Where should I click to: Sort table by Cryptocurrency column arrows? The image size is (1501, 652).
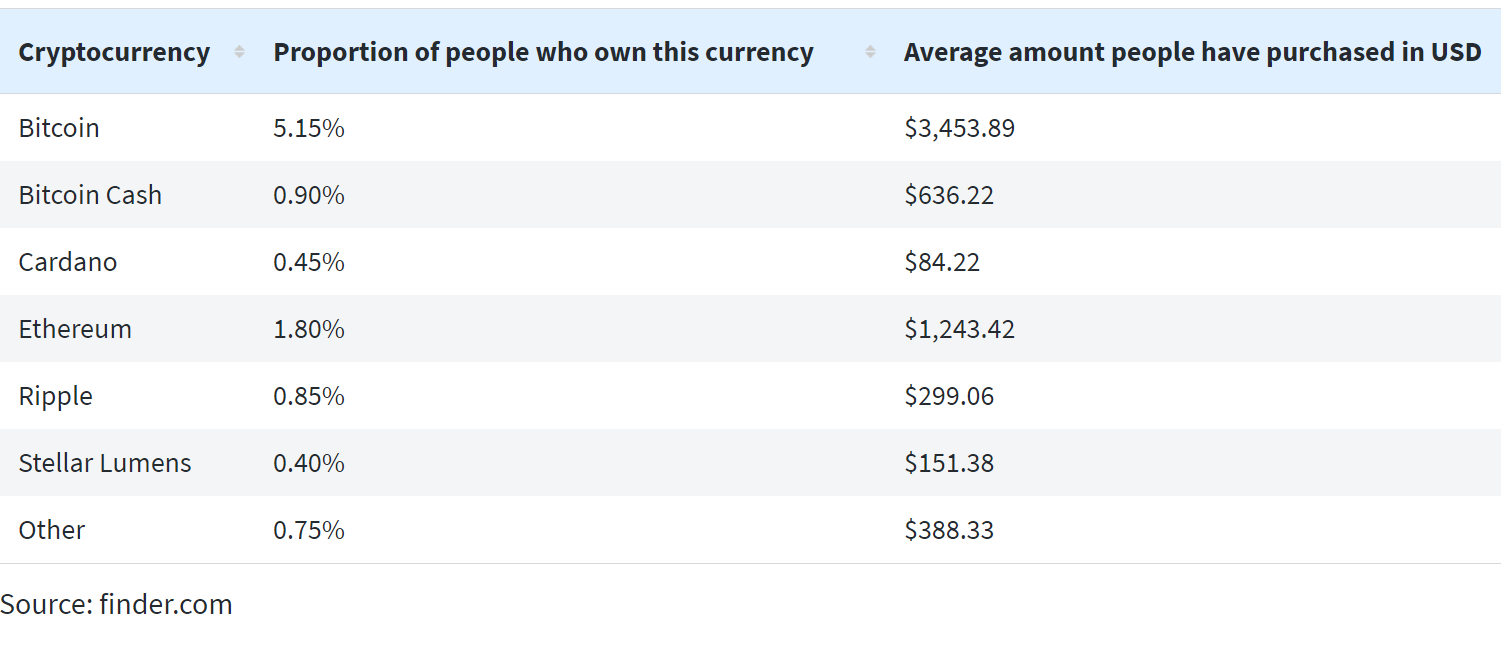[239, 52]
